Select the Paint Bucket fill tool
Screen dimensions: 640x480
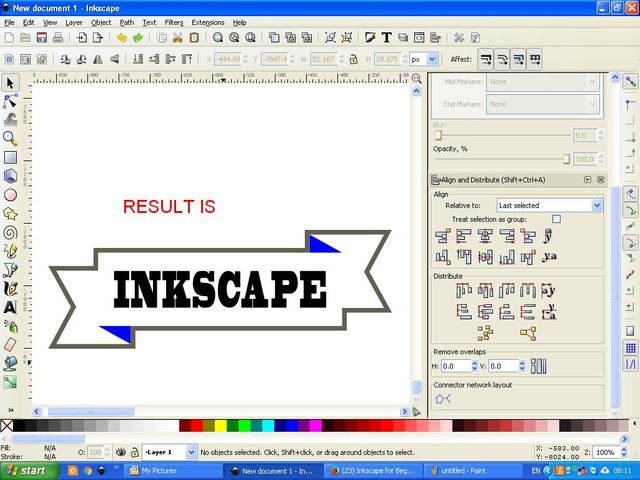tap(10, 363)
